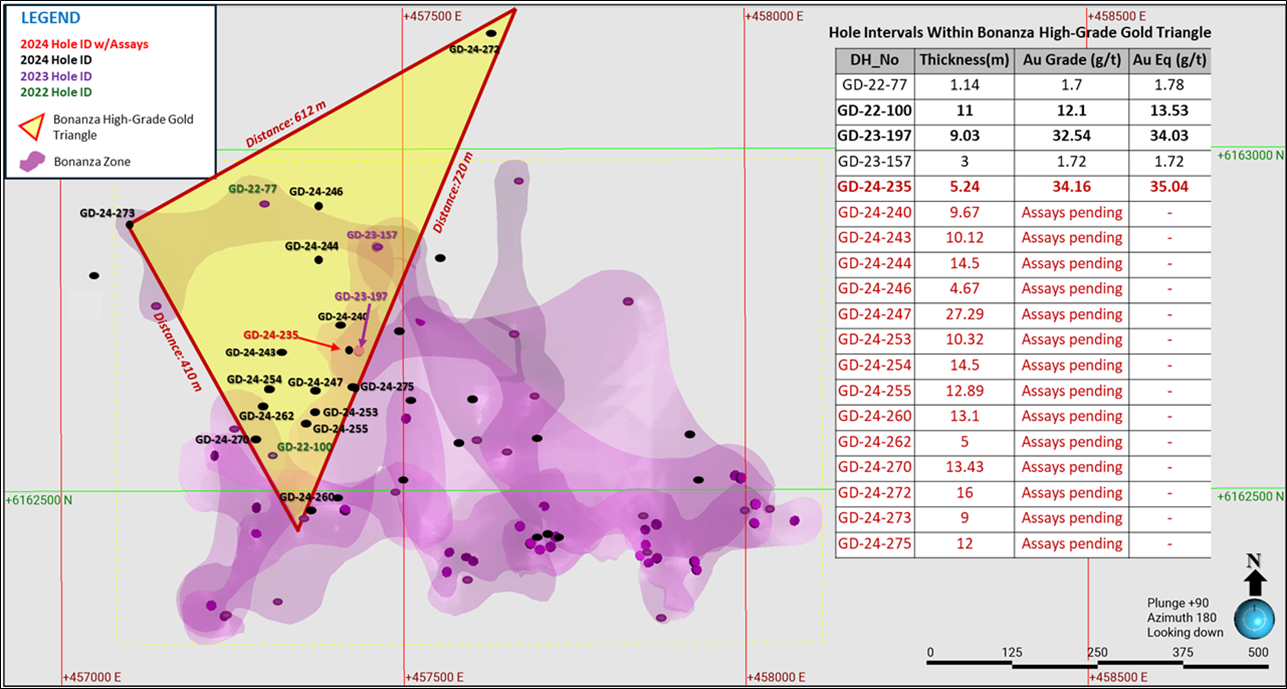
Task: Select the Thickness(m) column header
Action: tap(965, 59)
